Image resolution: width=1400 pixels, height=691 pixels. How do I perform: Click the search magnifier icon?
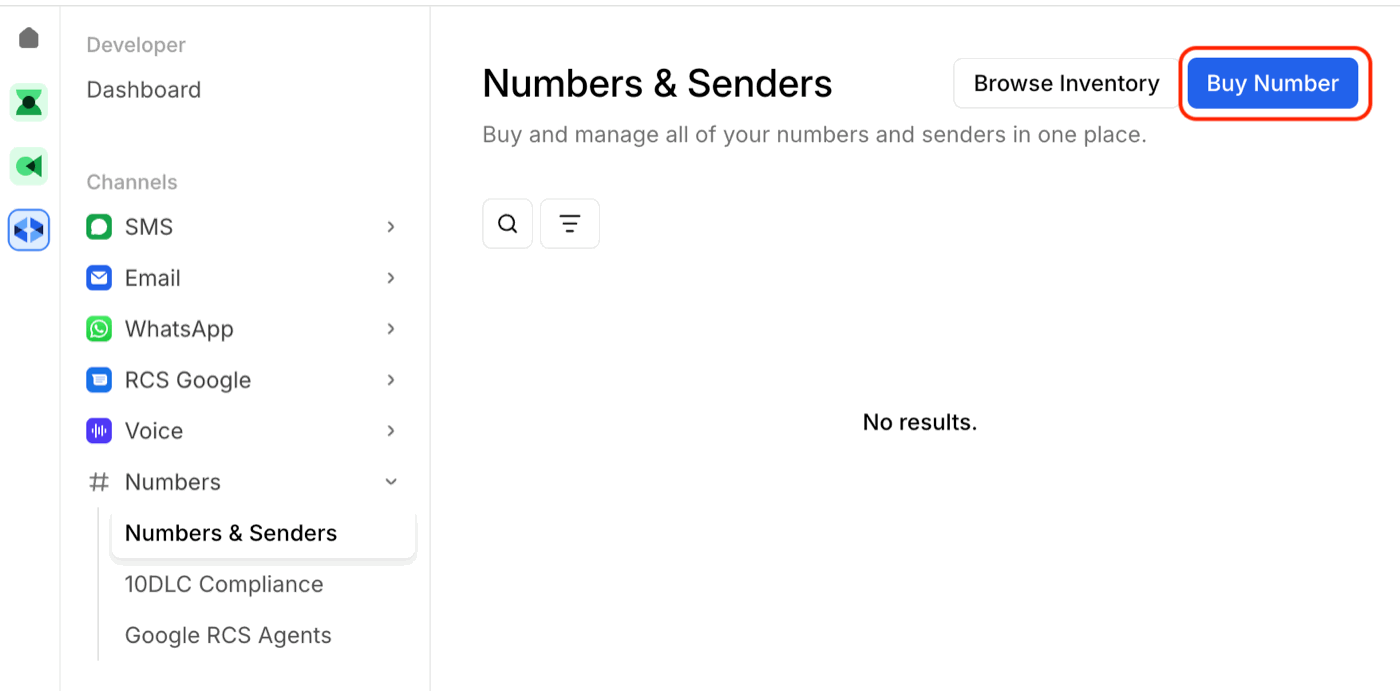coord(507,224)
